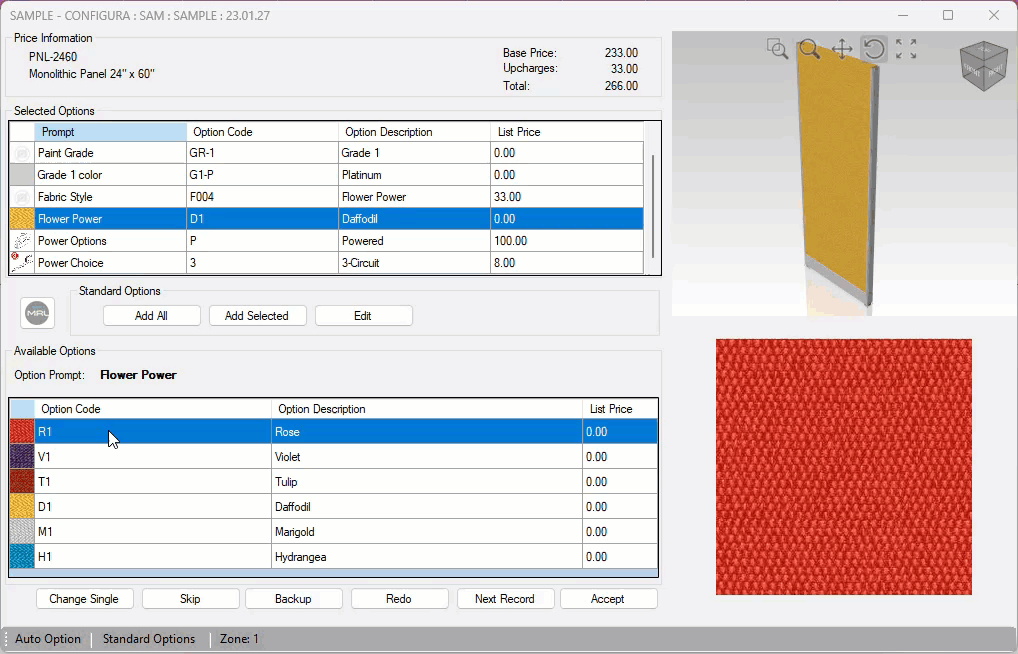Click the Grade 1 color gray swatch

click(x=22, y=175)
